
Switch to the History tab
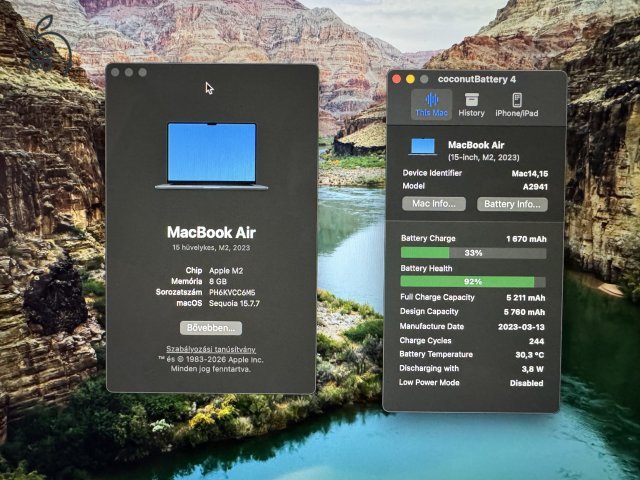click(471, 104)
